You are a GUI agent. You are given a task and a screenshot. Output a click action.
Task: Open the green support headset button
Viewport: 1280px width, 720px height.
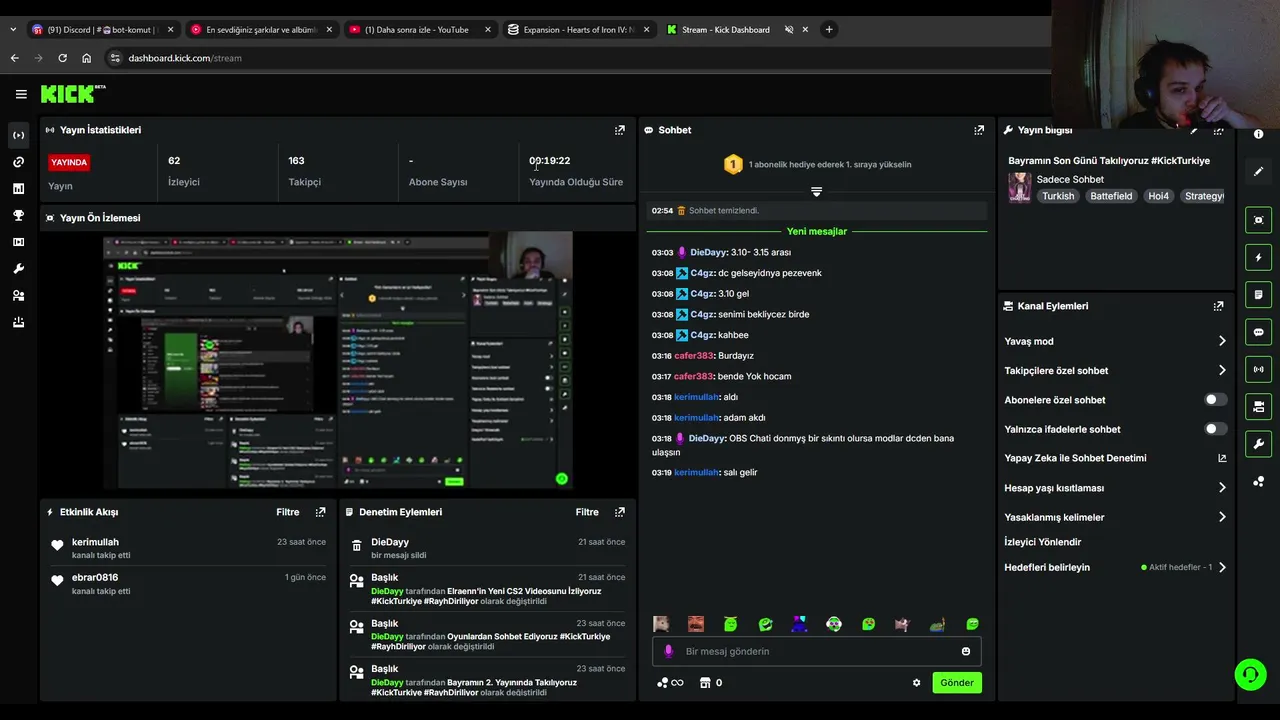(x=1250, y=675)
